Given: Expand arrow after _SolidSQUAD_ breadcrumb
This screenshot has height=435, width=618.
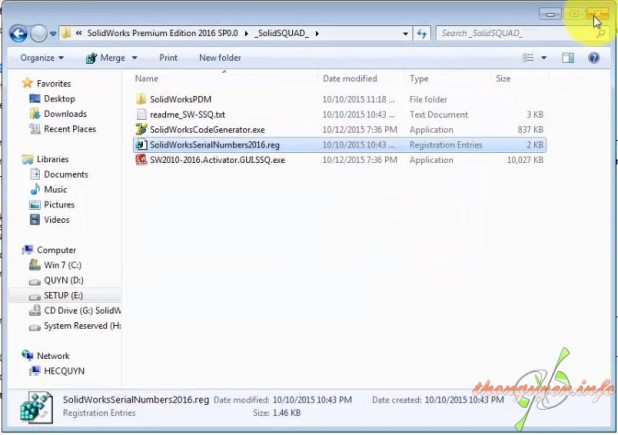Looking at the screenshot, I should [x=317, y=33].
